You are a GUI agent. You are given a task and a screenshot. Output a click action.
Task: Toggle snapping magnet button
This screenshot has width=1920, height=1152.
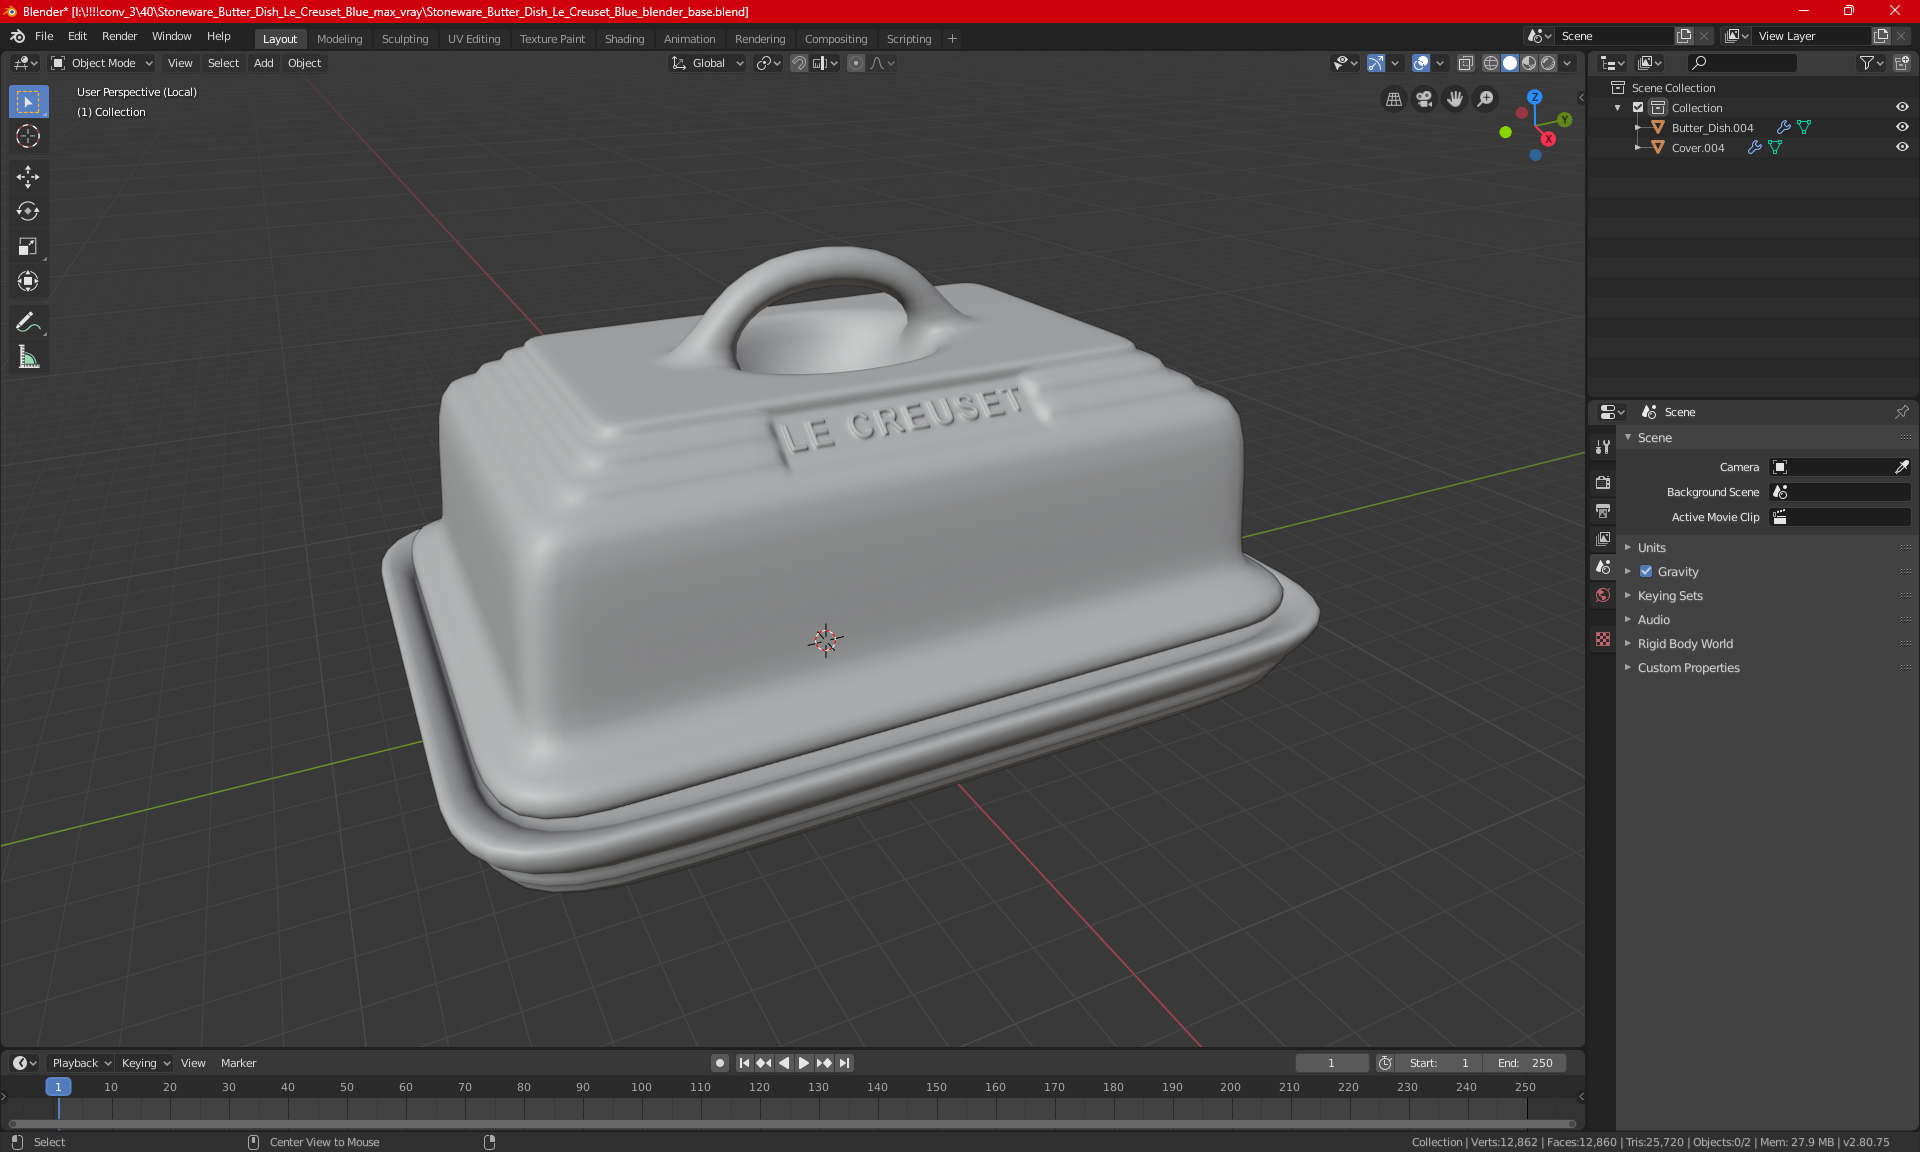pos(798,63)
